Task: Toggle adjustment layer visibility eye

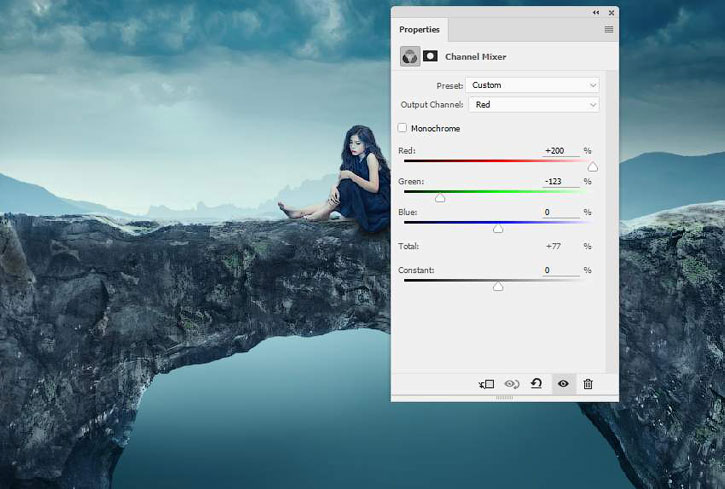Action: (x=563, y=384)
